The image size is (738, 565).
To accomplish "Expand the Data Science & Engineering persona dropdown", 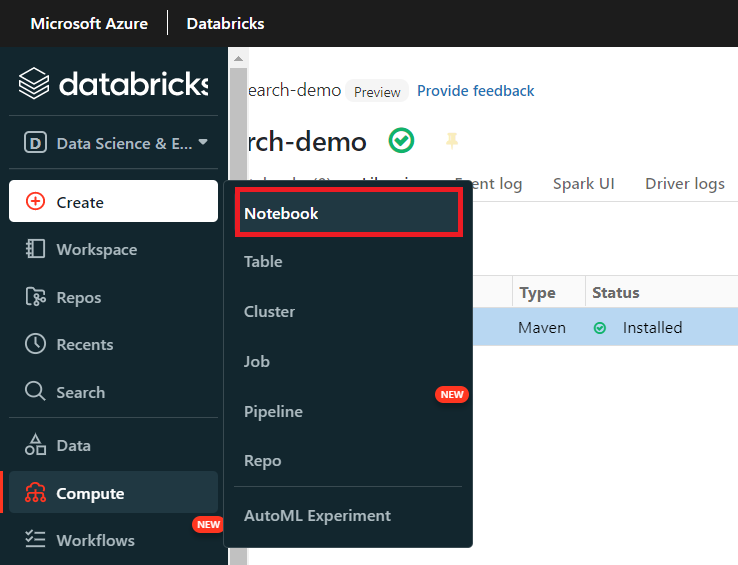I will pyautogui.click(x=203, y=142).
